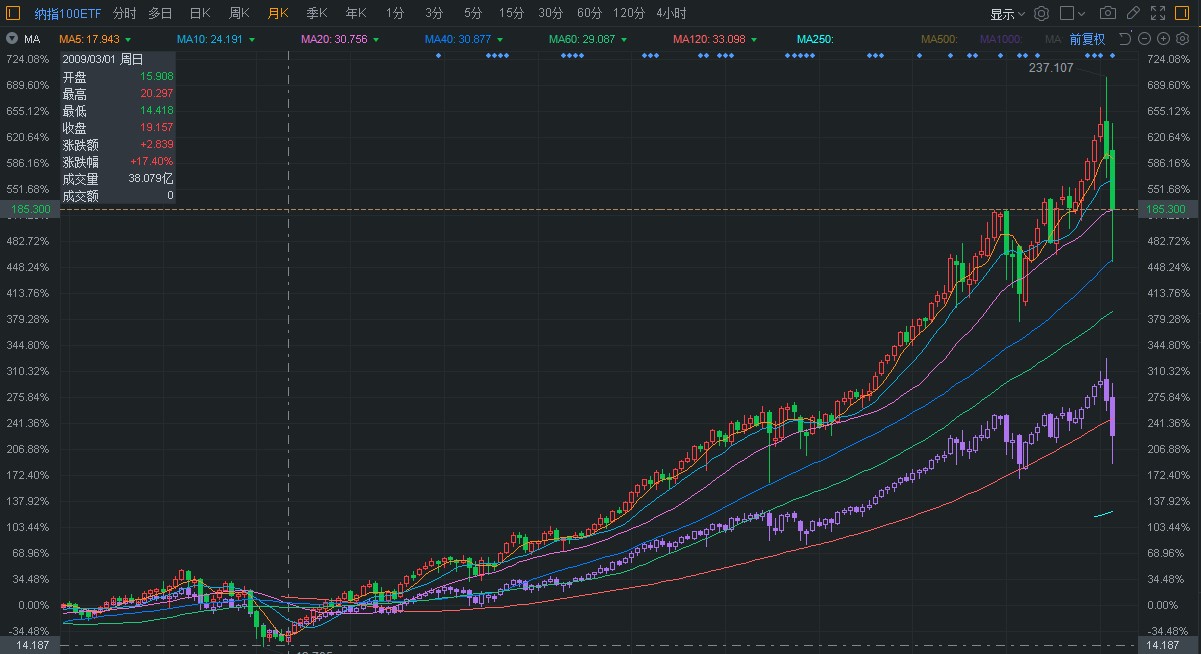Open chart settings gear in top toolbar

pyautogui.click(x=1041, y=13)
